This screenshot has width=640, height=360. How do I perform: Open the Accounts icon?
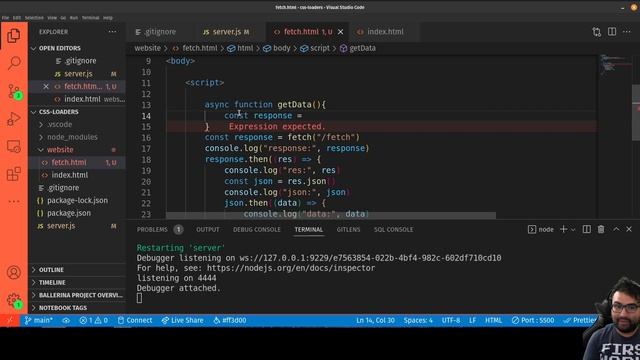click(13, 272)
